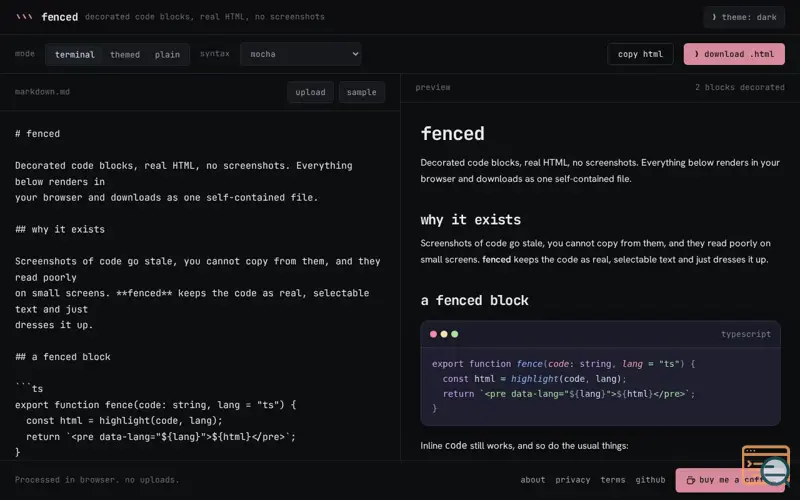This screenshot has width=800, height=500.
Task: Click the chevron icon in theme button
Action: pyautogui.click(x=714, y=17)
